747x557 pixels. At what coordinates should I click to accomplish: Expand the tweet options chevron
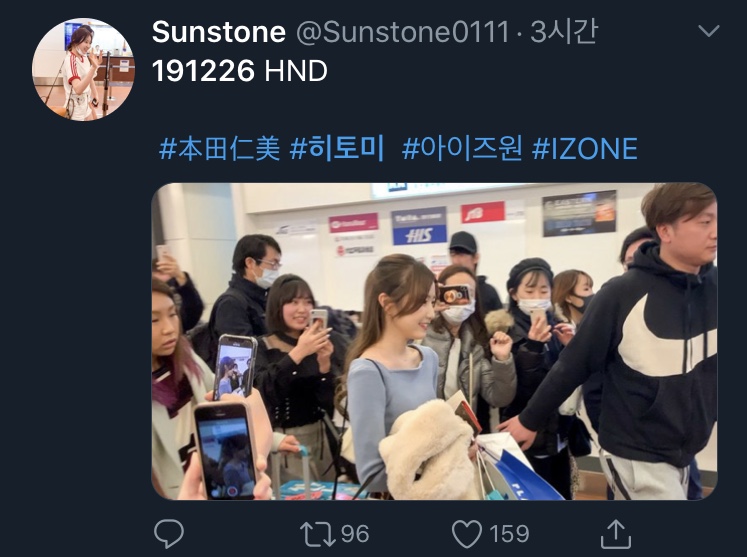tap(708, 31)
